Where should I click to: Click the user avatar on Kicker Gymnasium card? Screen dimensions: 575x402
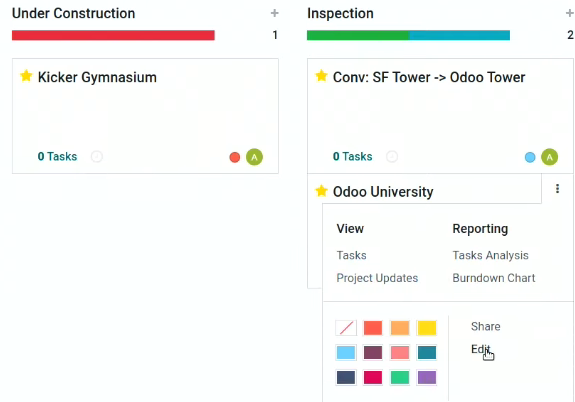254,157
